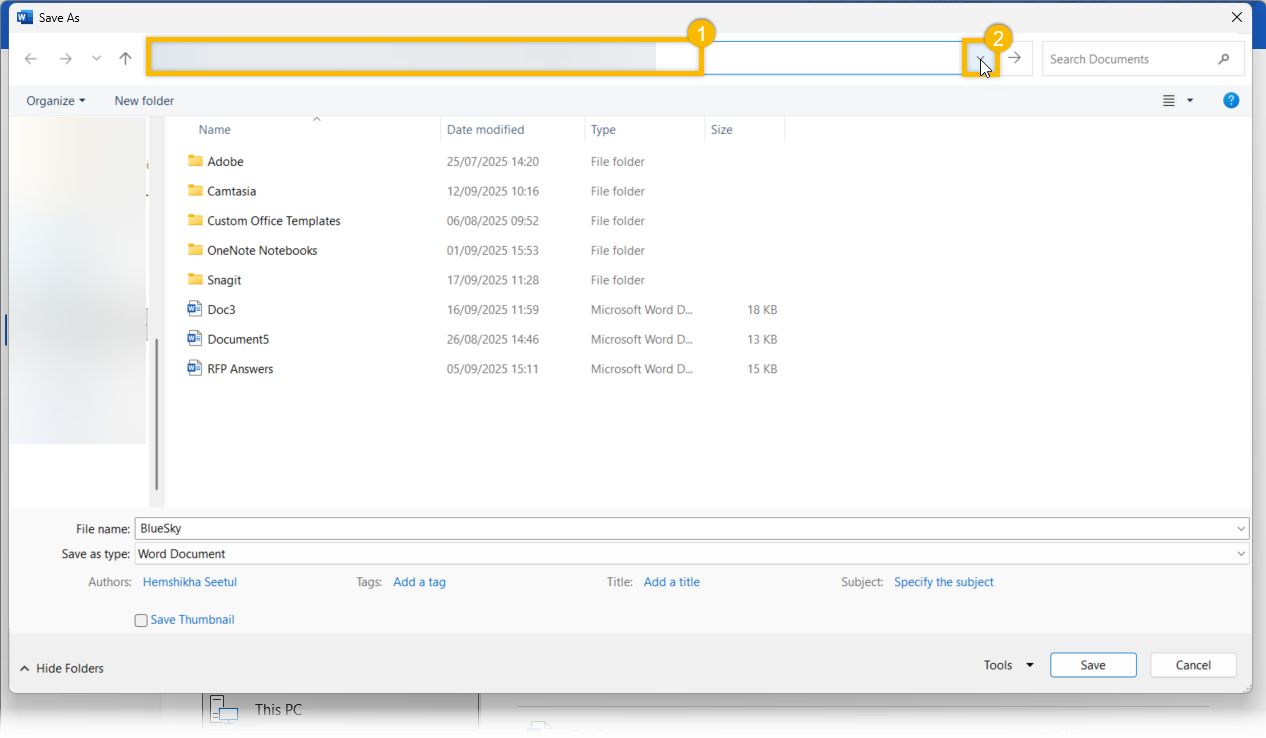Click the Up one level arrow
The width and height of the screenshot is (1266, 738).
click(x=125, y=59)
